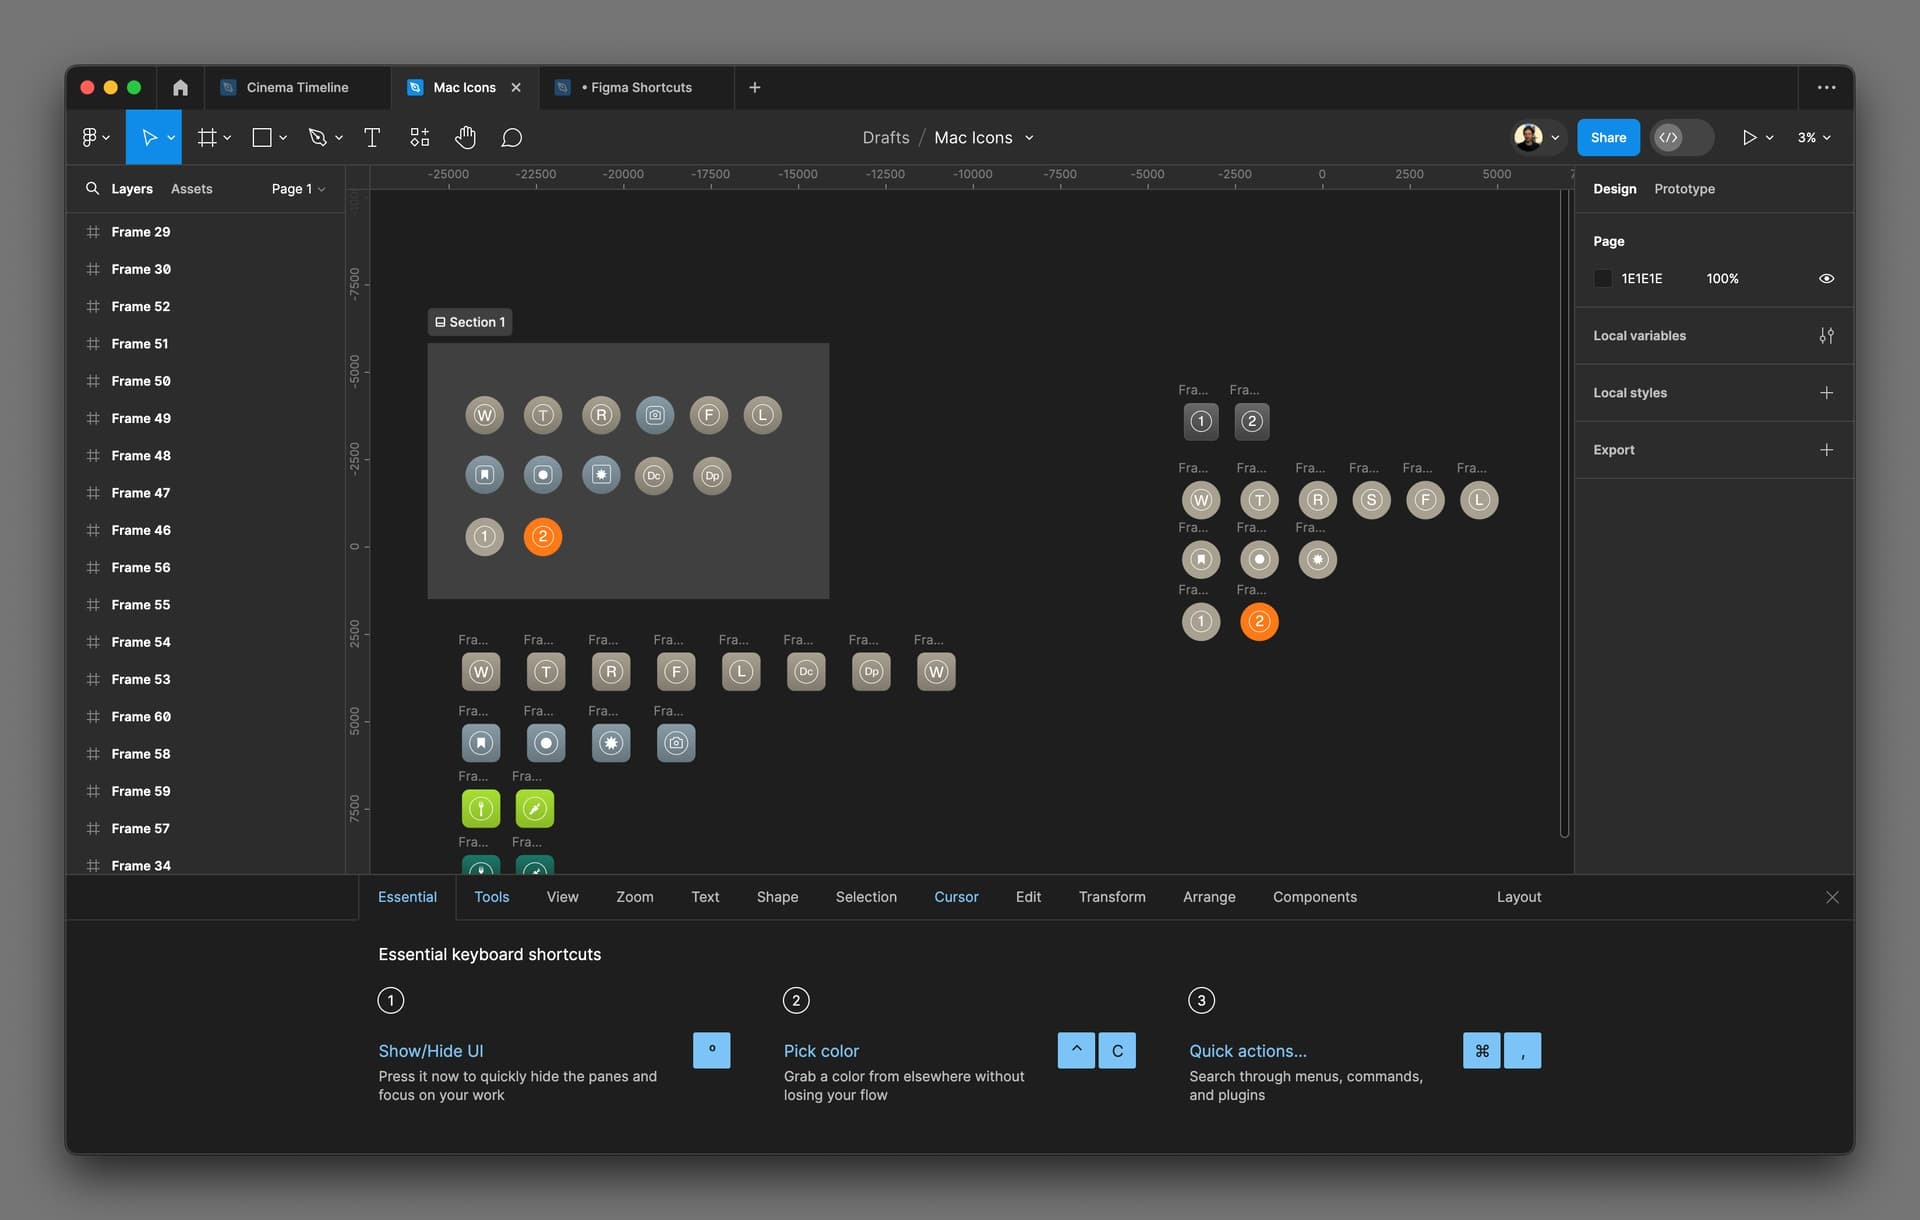Click the camera icon in Section 1
The height and width of the screenshot is (1220, 1920).
(x=655, y=415)
